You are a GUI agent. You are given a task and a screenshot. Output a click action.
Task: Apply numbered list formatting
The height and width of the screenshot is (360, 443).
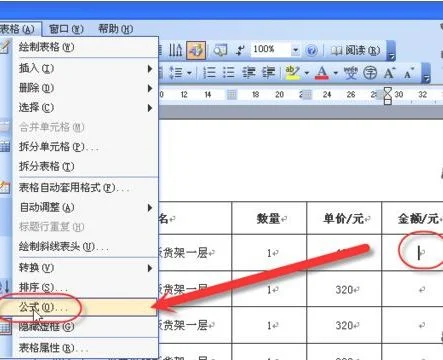coord(209,72)
